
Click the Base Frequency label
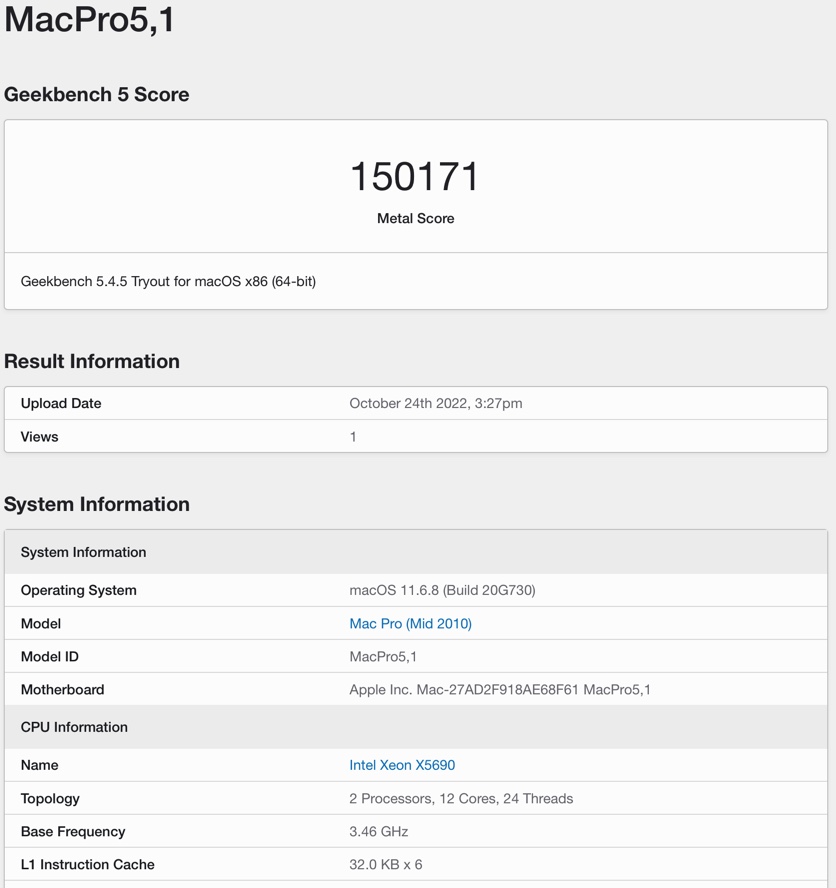[x=73, y=831]
